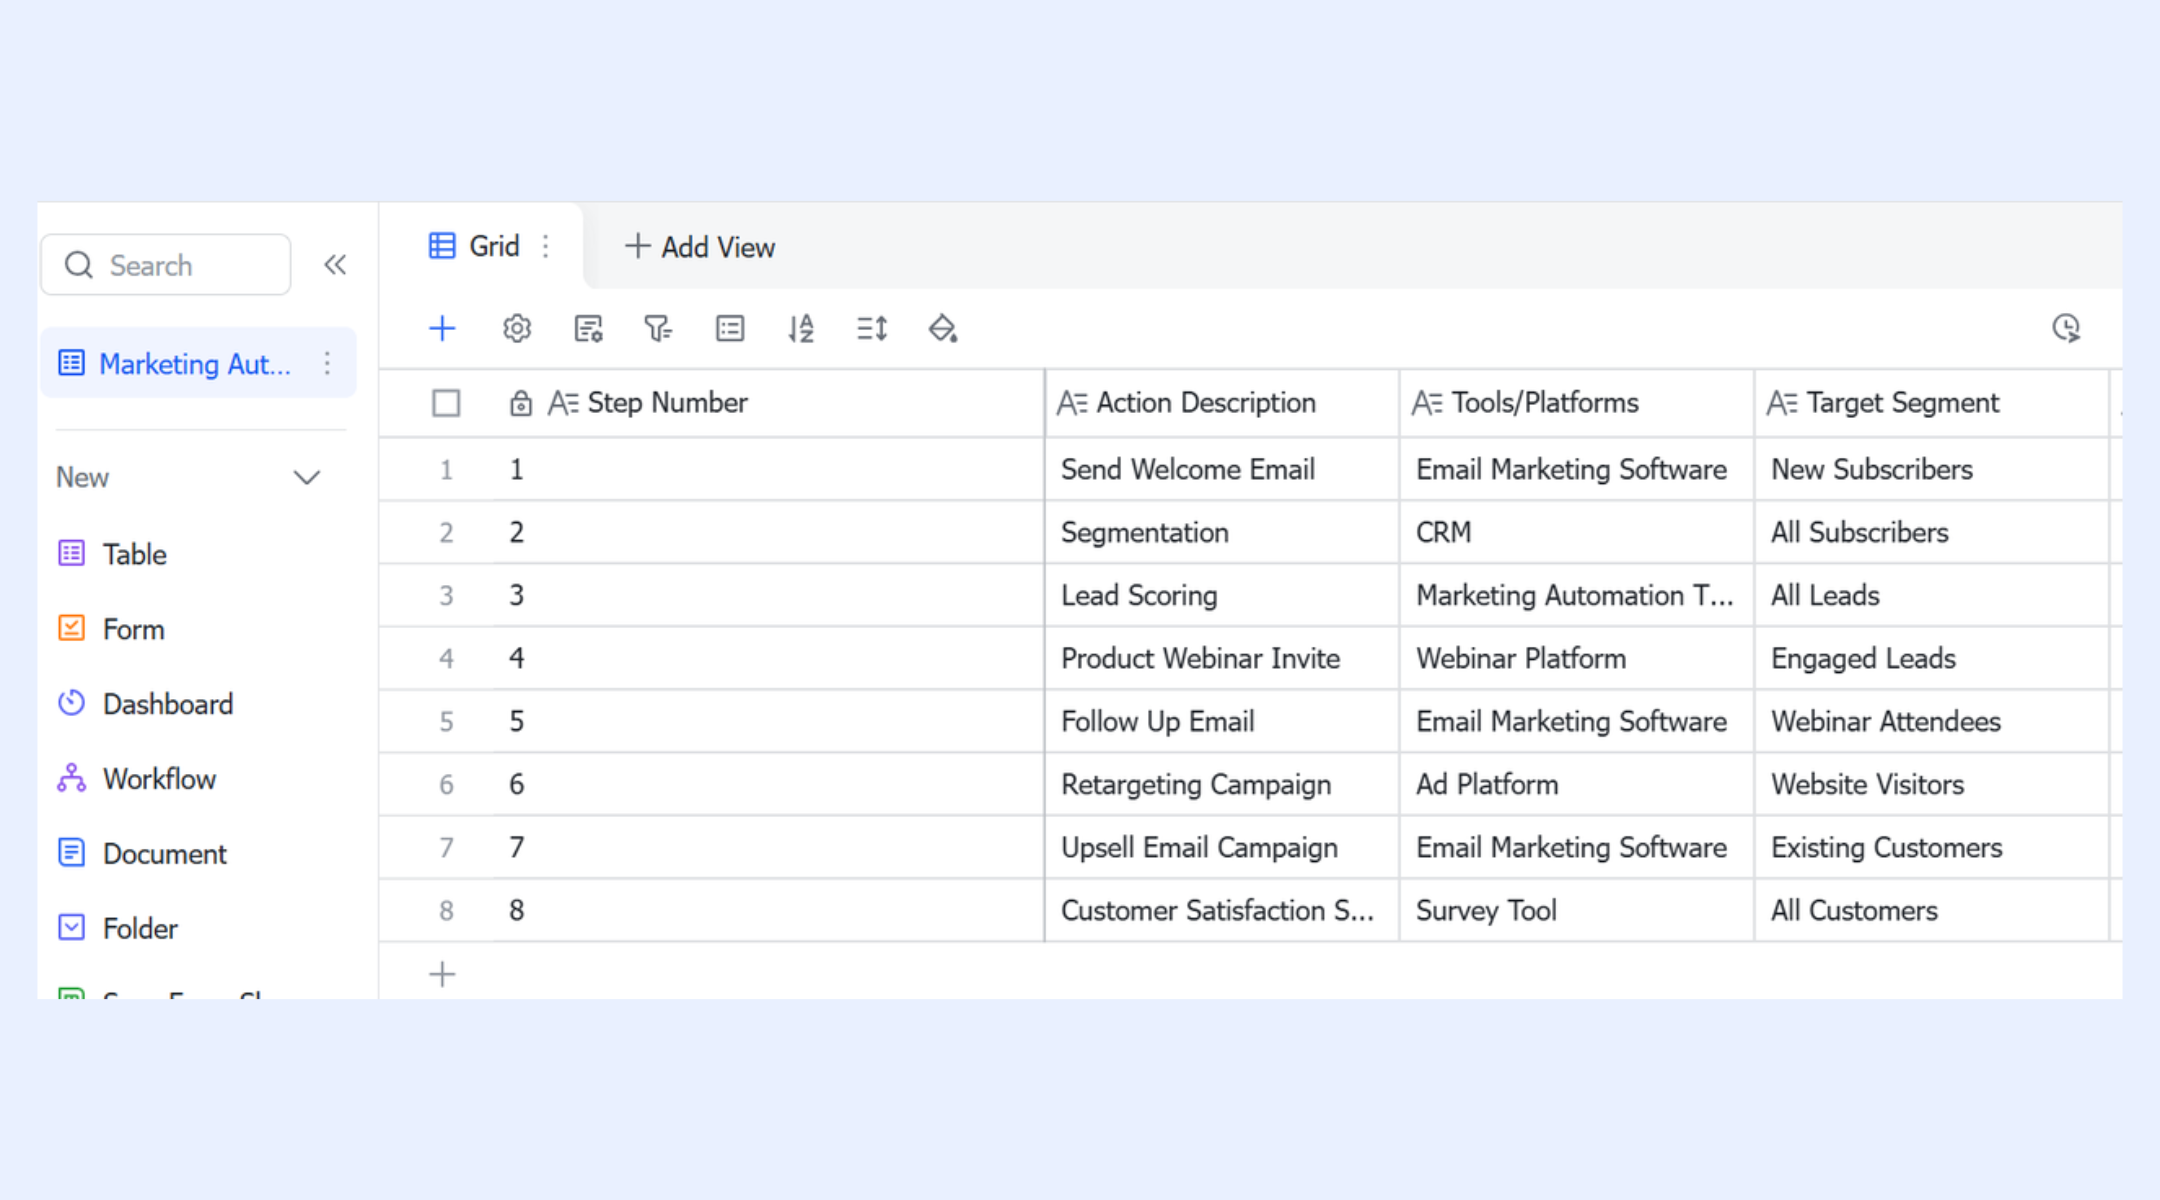Click the Target Segment column header
This screenshot has width=2160, height=1200.
tap(1932, 403)
